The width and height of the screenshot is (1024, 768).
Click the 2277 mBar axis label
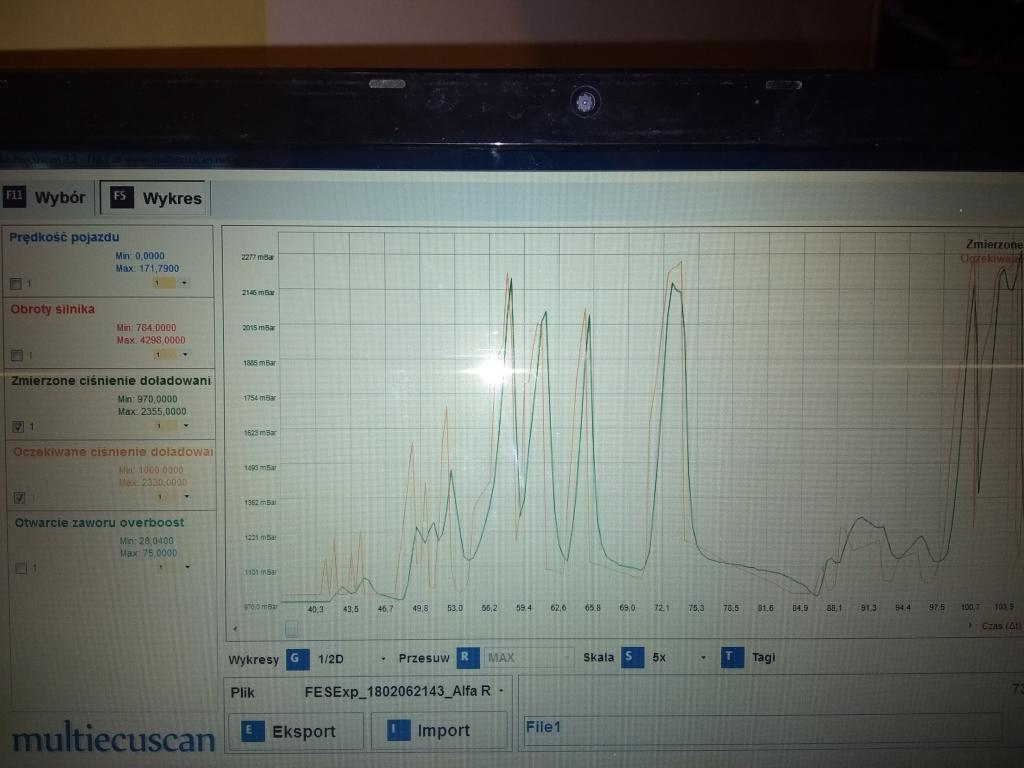[257, 257]
